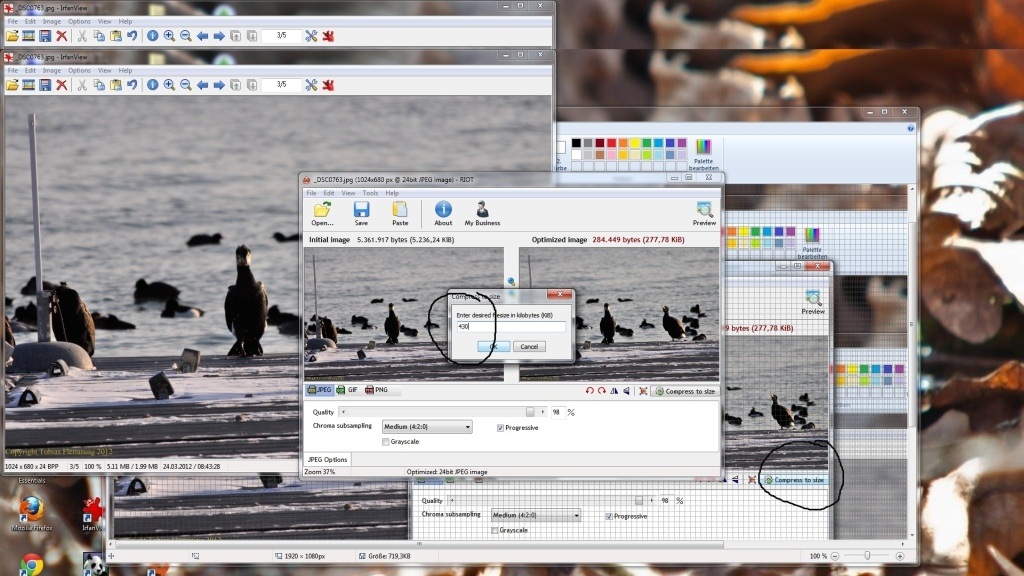This screenshot has height=576, width=1024.
Task: Disable the Progressive checkbox in RIOT options
Action: [500, 428]
